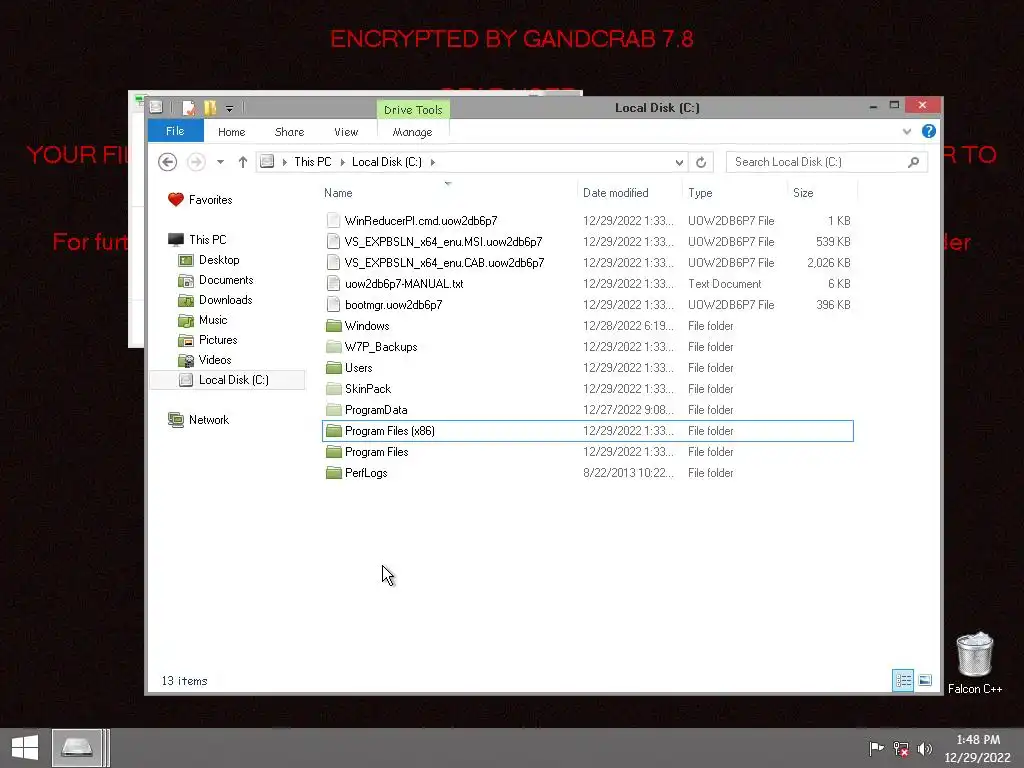
Task: Expand arrow between This PC and Local Disk
Action: point(342,162)
